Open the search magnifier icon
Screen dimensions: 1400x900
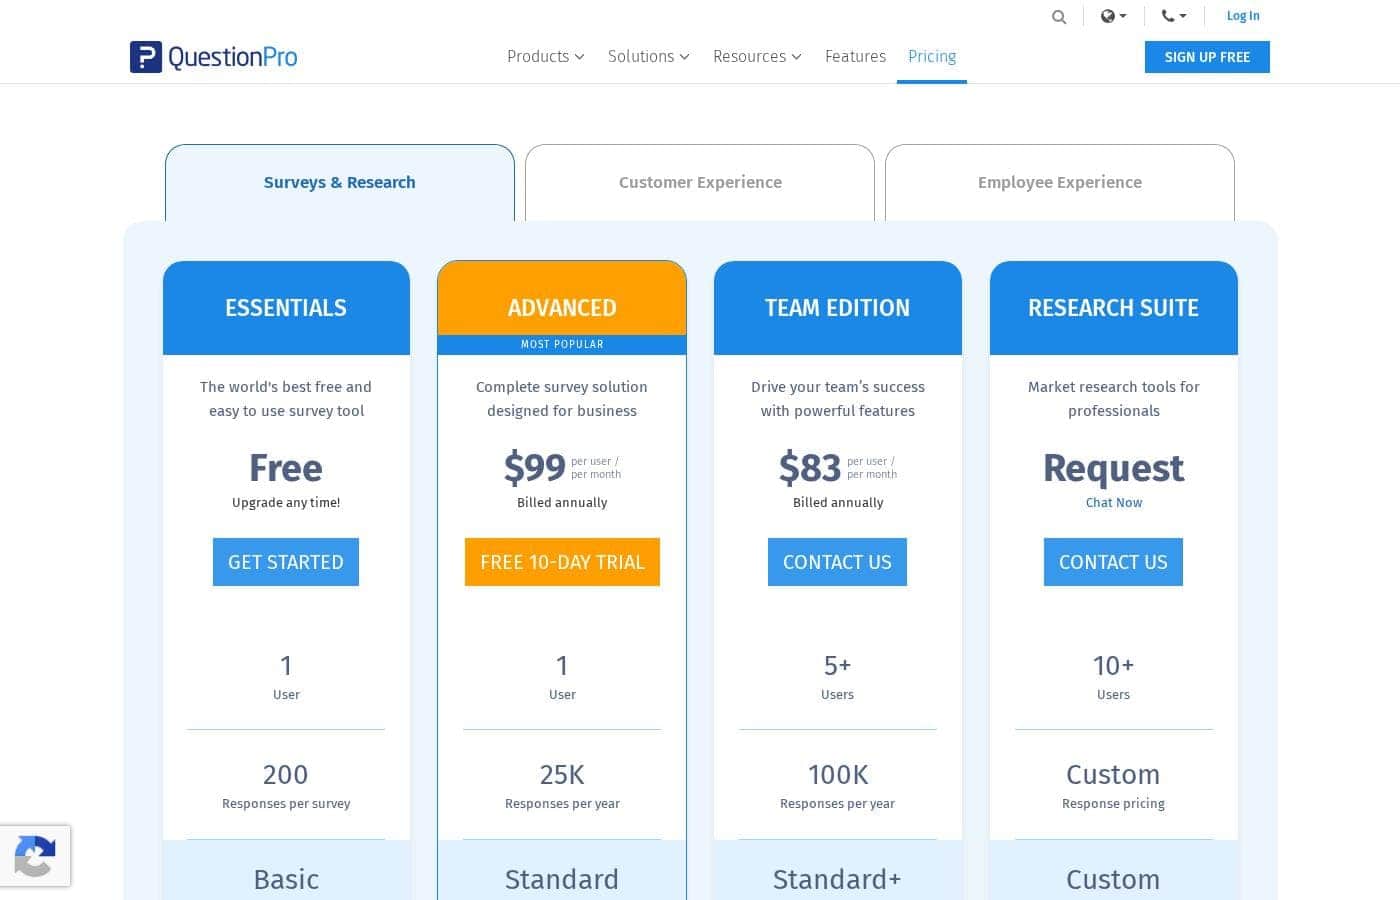click(x=1059, y=17)
